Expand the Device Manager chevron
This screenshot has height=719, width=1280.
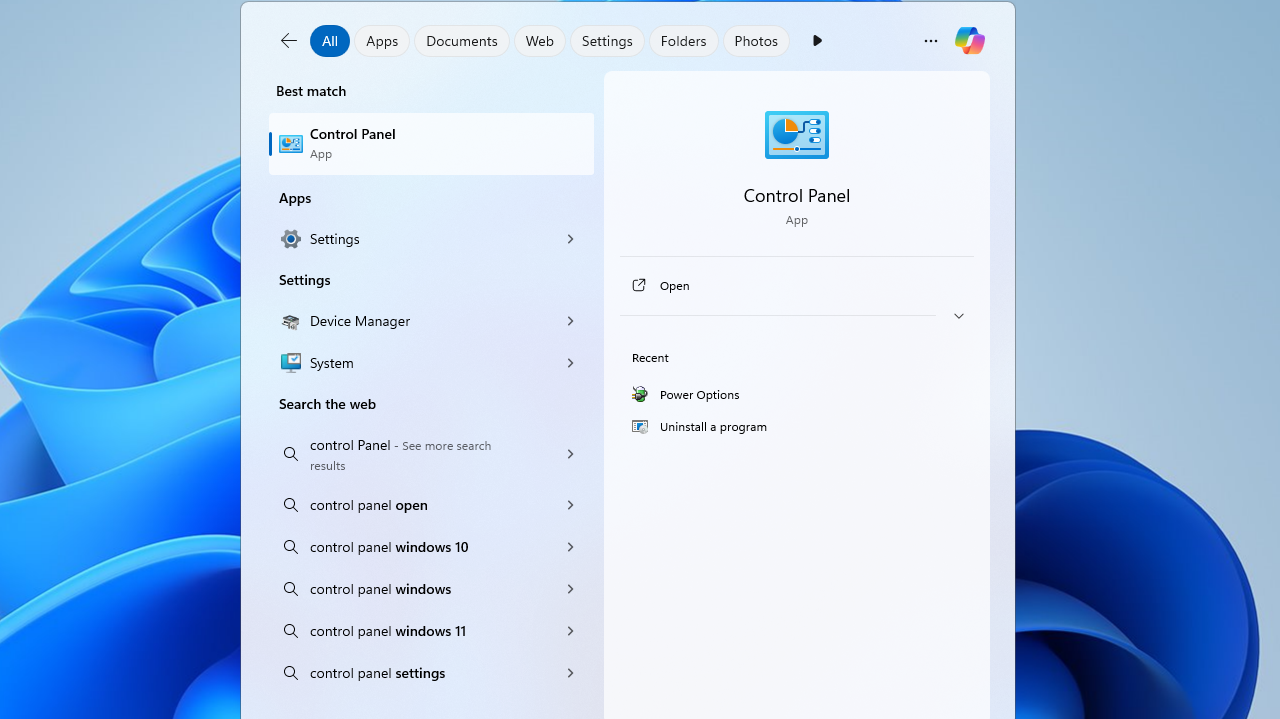tap(570, 321)
